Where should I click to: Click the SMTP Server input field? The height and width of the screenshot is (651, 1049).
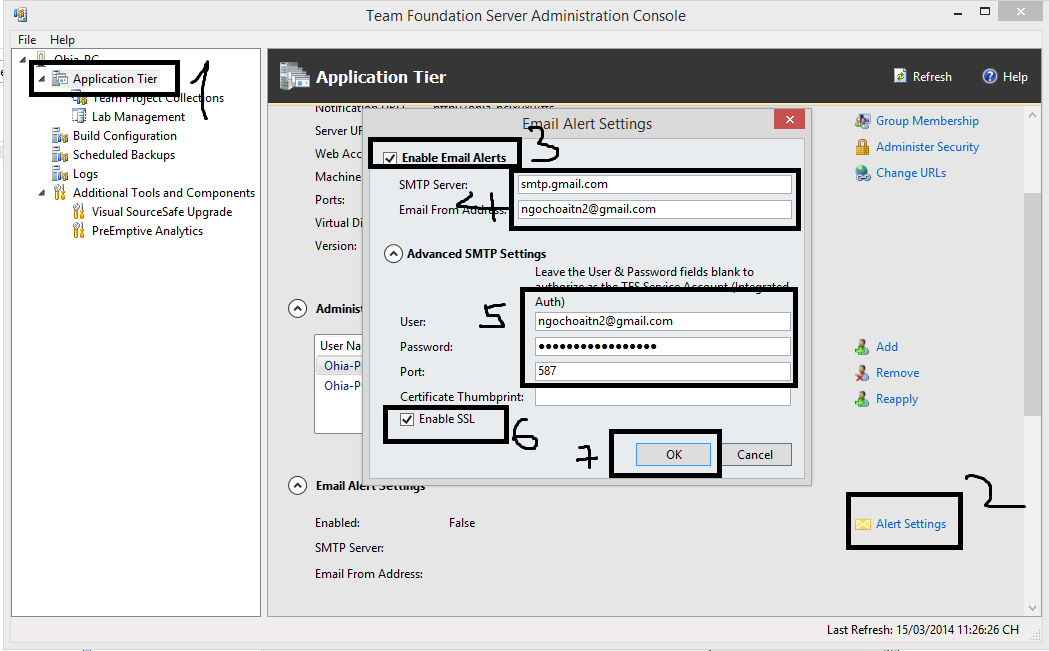(x=654, y=184)
